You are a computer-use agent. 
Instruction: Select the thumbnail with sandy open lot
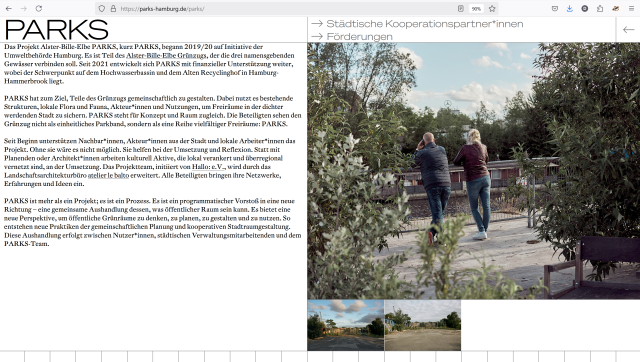(x=423, y=325)
